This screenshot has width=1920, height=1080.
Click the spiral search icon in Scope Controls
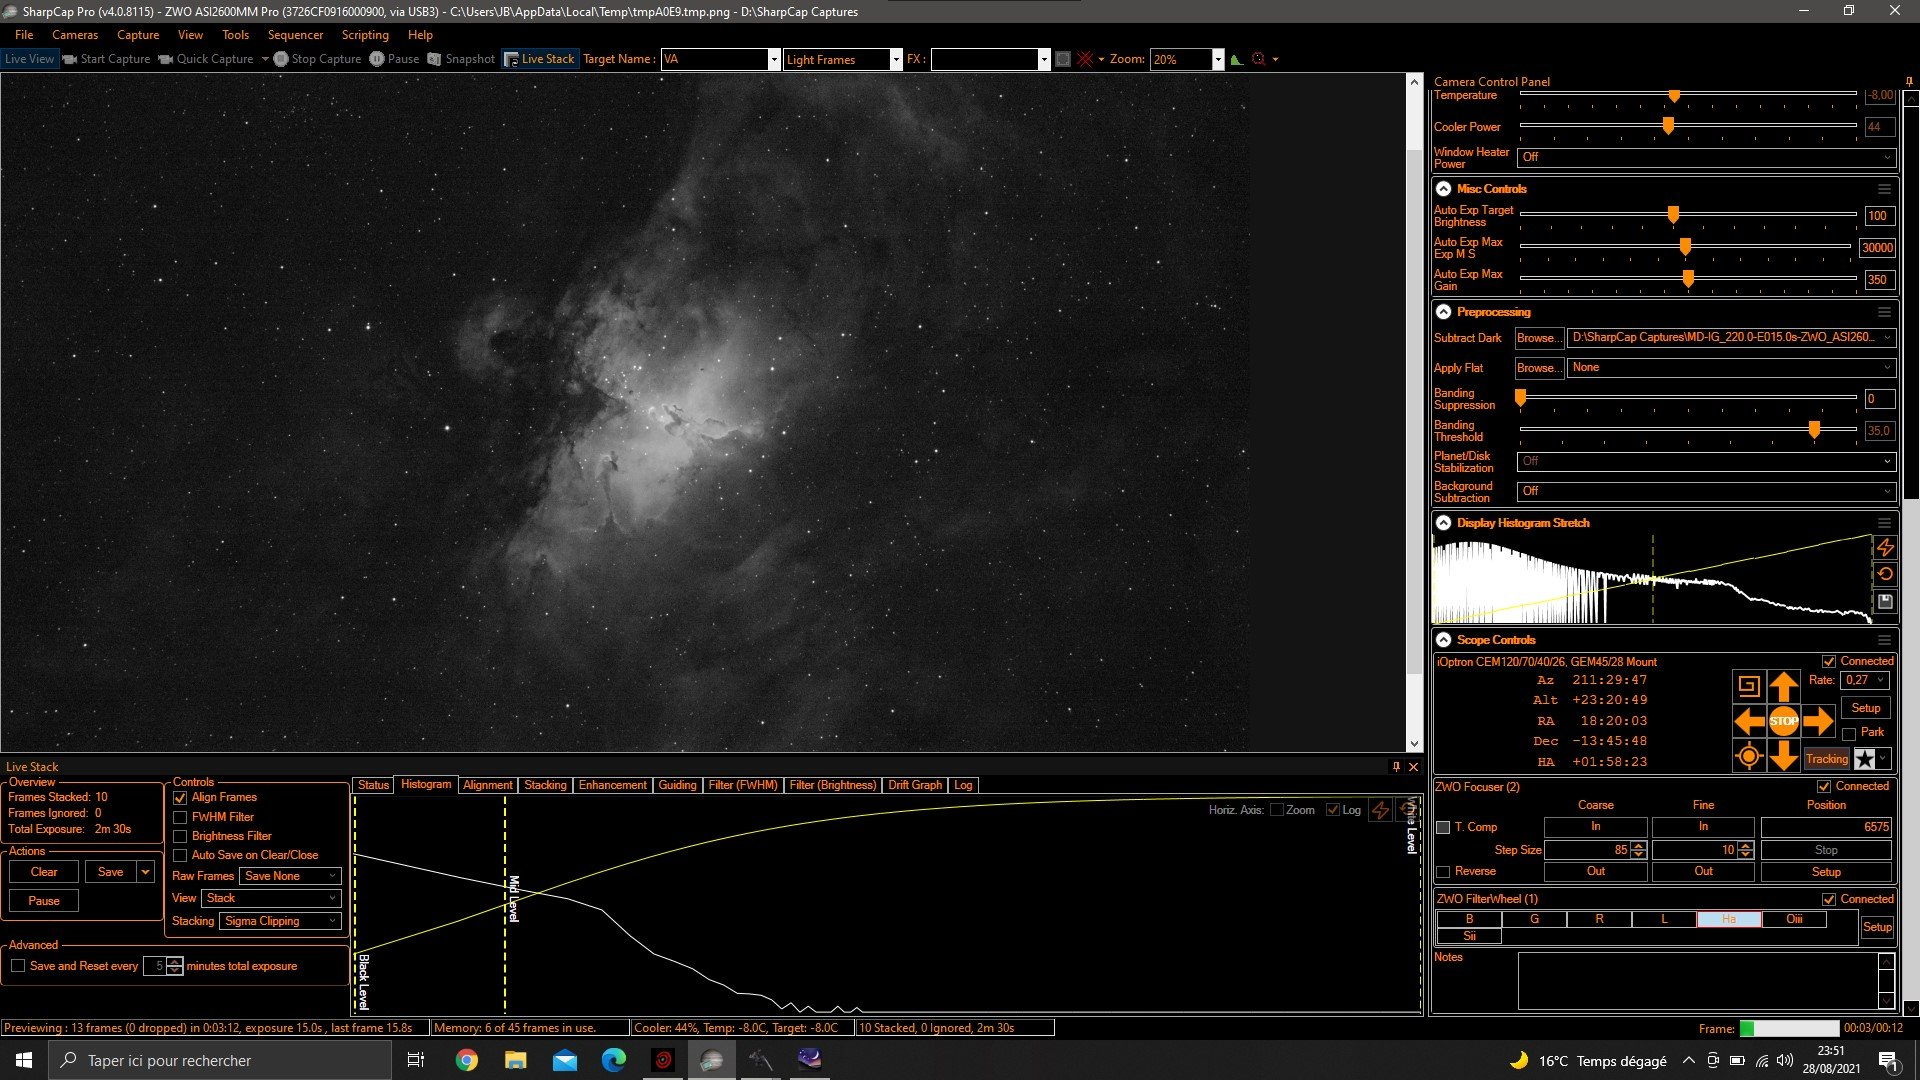click(1749, 686)
